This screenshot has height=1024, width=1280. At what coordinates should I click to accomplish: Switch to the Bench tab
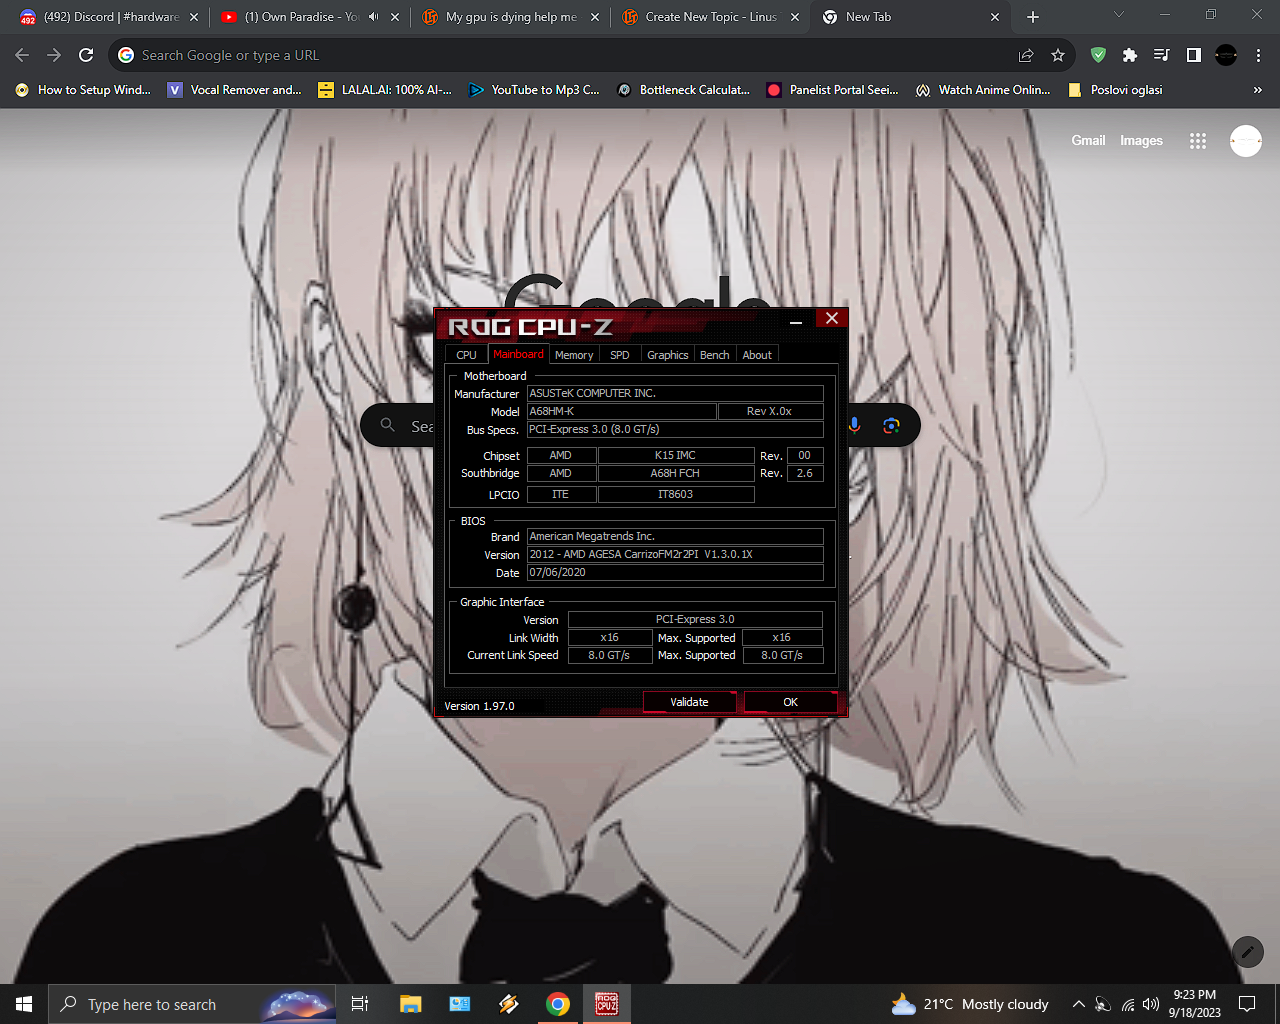pyautogui.click(x=714, y=355)
